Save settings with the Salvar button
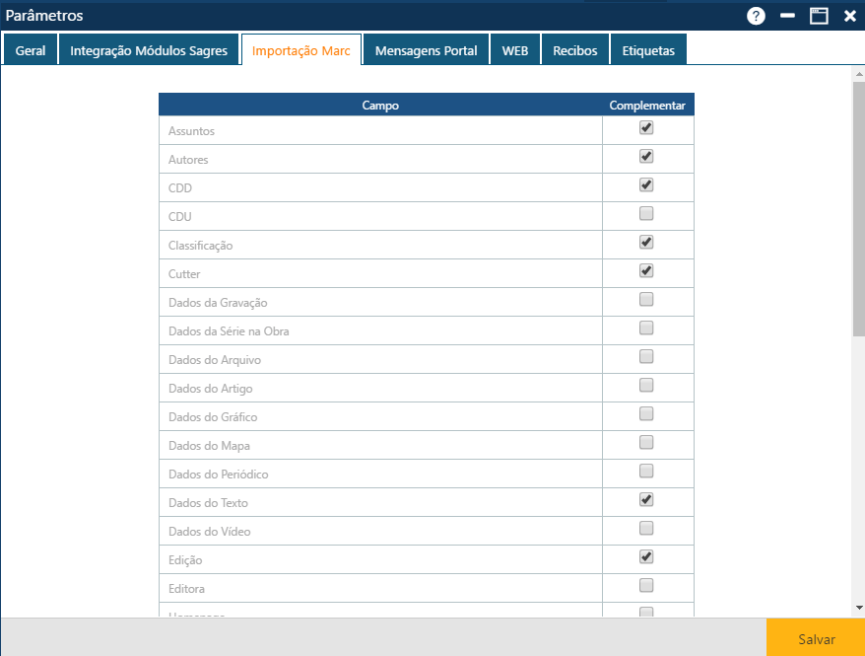The image size is (865, 656). pos(816,638)
